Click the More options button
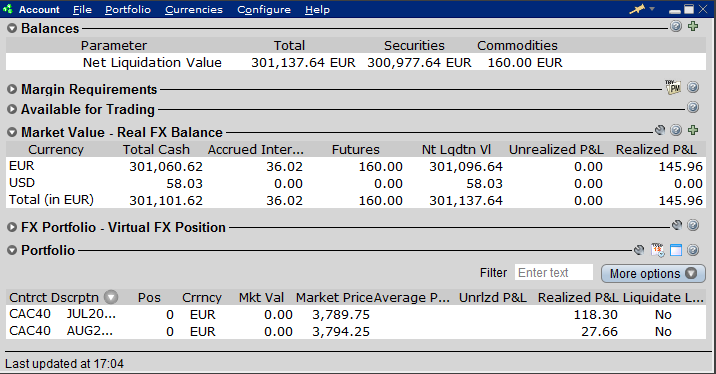716x374 pixels. click(x=653, y=273)
